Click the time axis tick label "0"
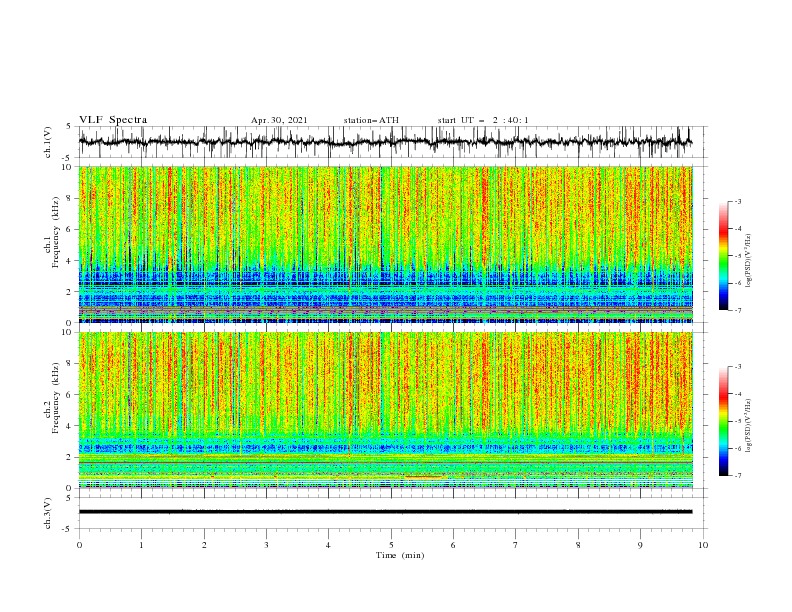Viewport: 792px width, 612px height. pos(79,545)
